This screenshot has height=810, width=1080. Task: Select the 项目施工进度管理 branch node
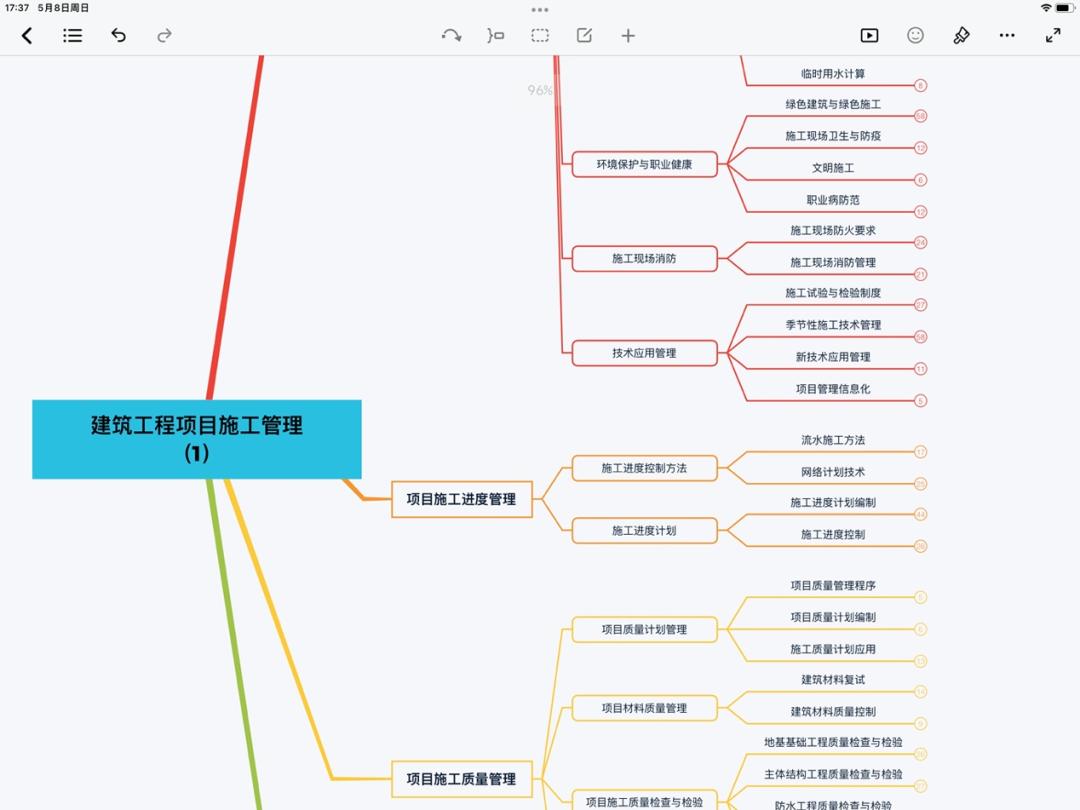click(460, 499)
